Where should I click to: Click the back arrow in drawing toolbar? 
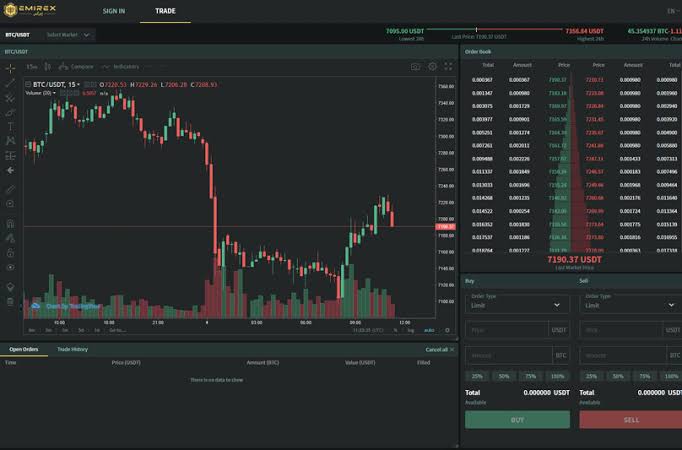[x=10, y=170]
